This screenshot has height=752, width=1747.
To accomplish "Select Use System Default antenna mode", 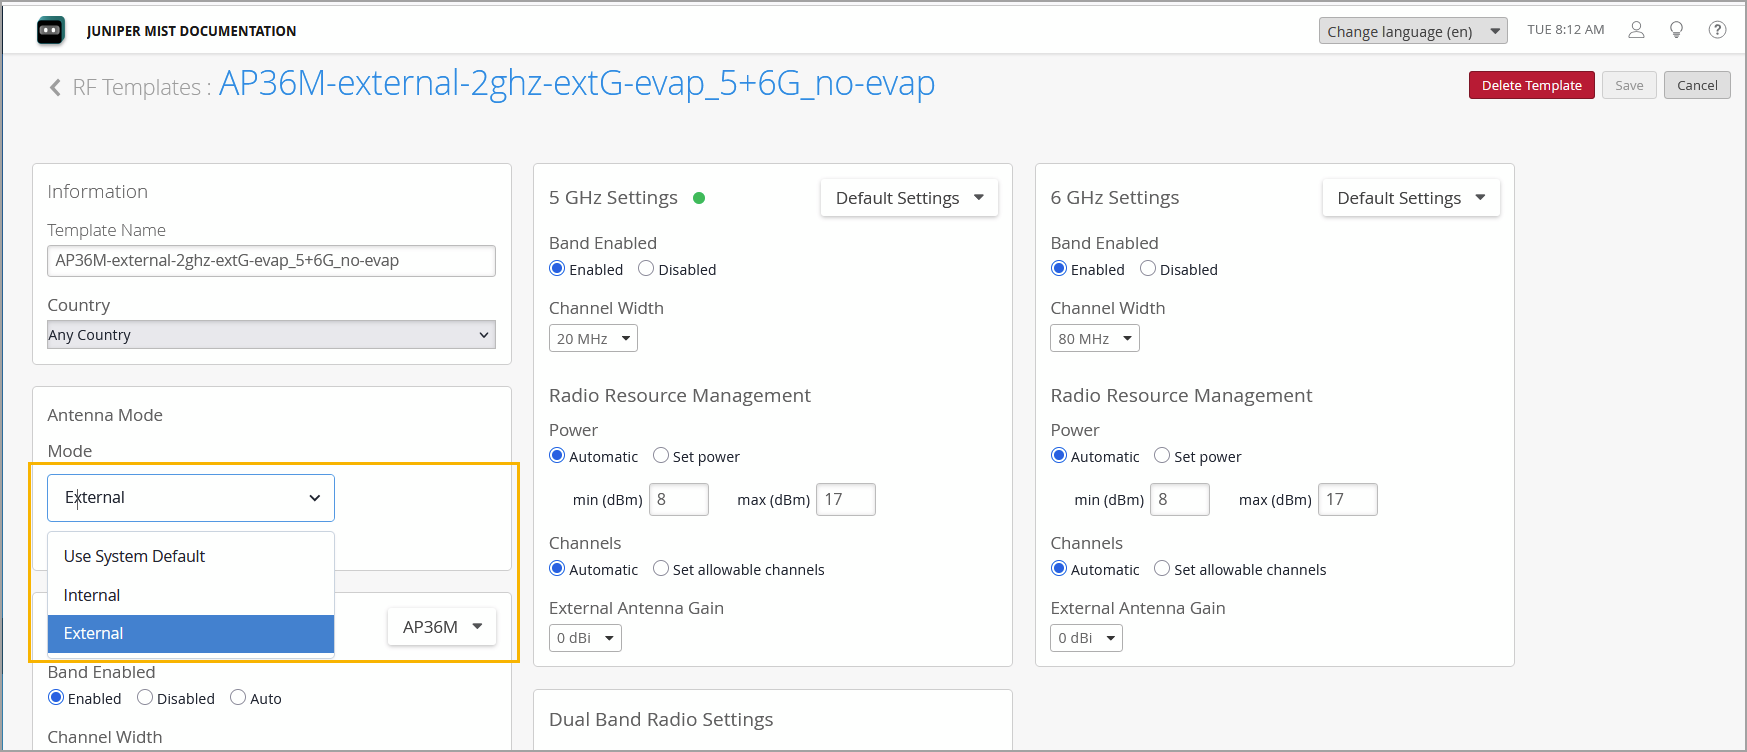I will point(134,556).
